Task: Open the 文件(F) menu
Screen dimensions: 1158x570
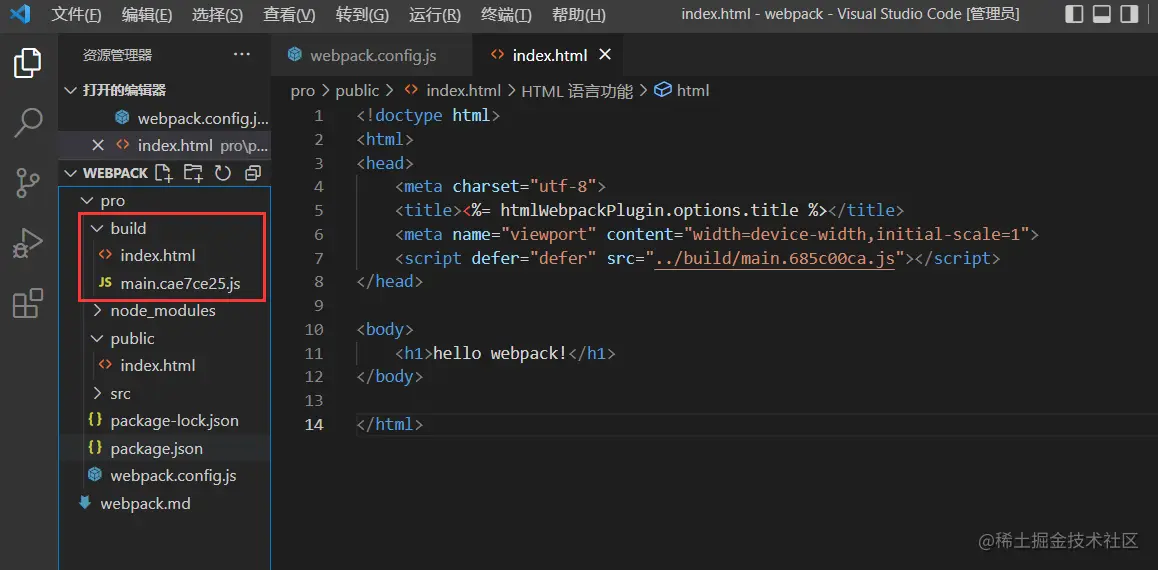Action: tap(76, 15)
